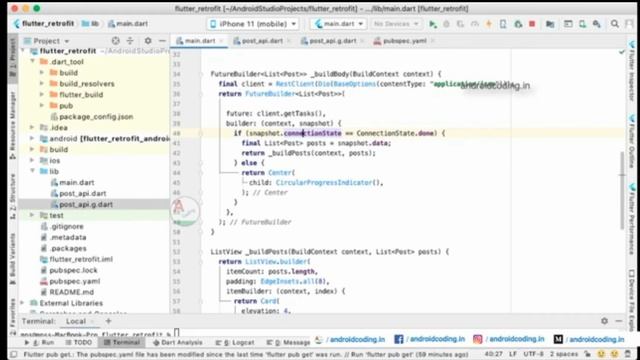Open the iPhone 11 device selector dropdown
This screenshot has width=640, height=360.
[253, 24]
